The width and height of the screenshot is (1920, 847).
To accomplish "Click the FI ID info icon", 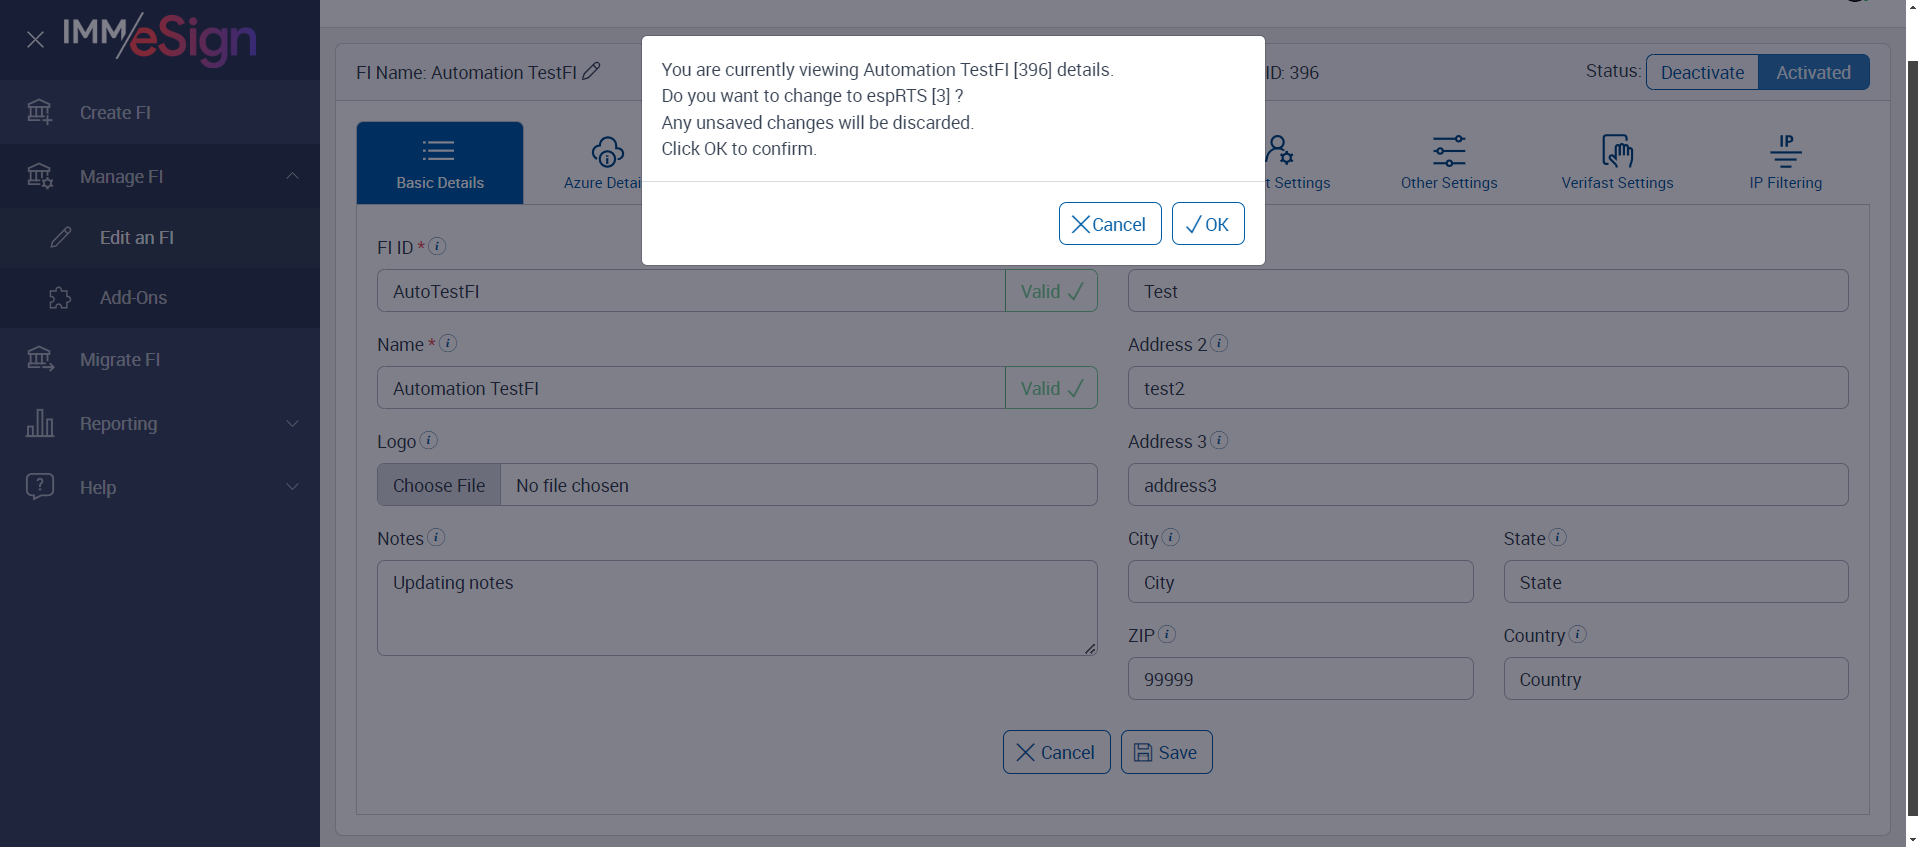I will tap(437, 246).
